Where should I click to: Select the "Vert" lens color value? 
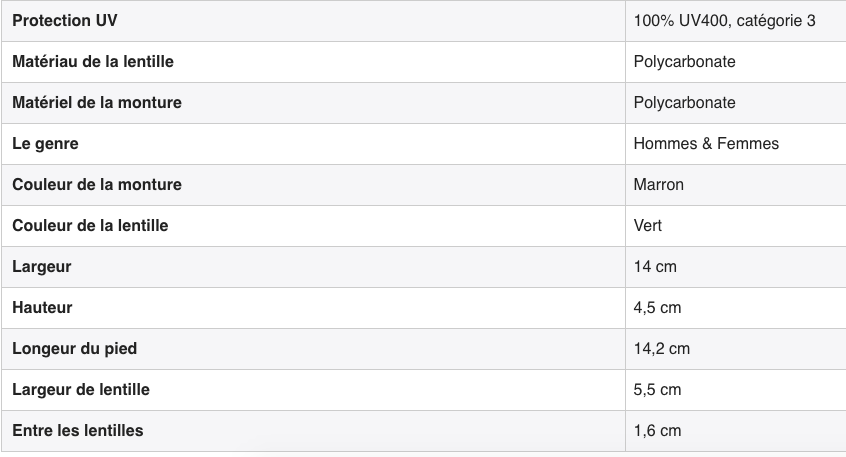[648, 226]
